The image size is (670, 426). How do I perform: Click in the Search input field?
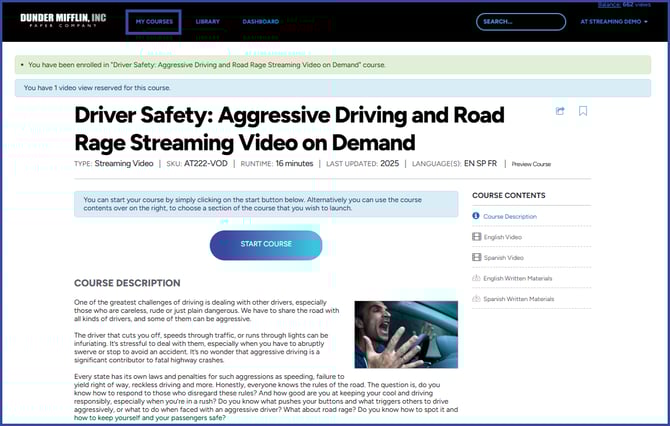coord(520,21)
